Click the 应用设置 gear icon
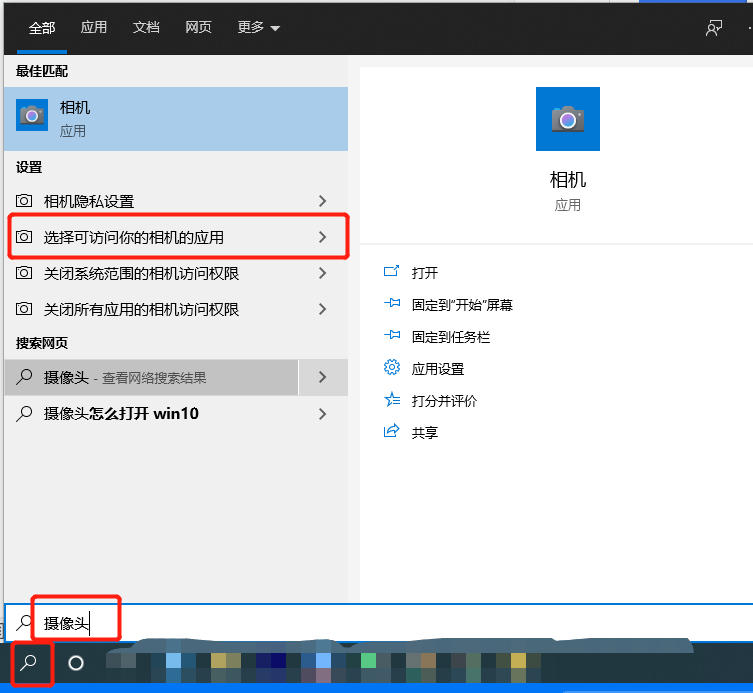753x693 pixels. tap(392, 368)
